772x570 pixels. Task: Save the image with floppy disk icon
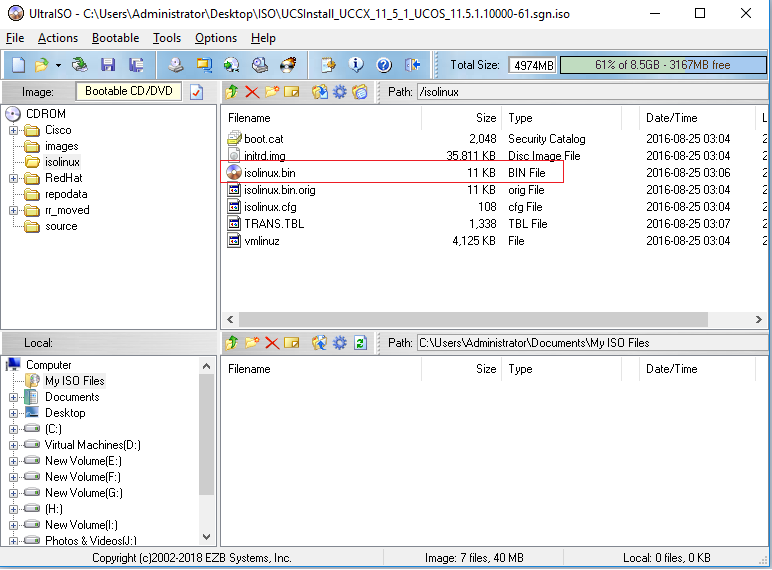coord(107,65)
